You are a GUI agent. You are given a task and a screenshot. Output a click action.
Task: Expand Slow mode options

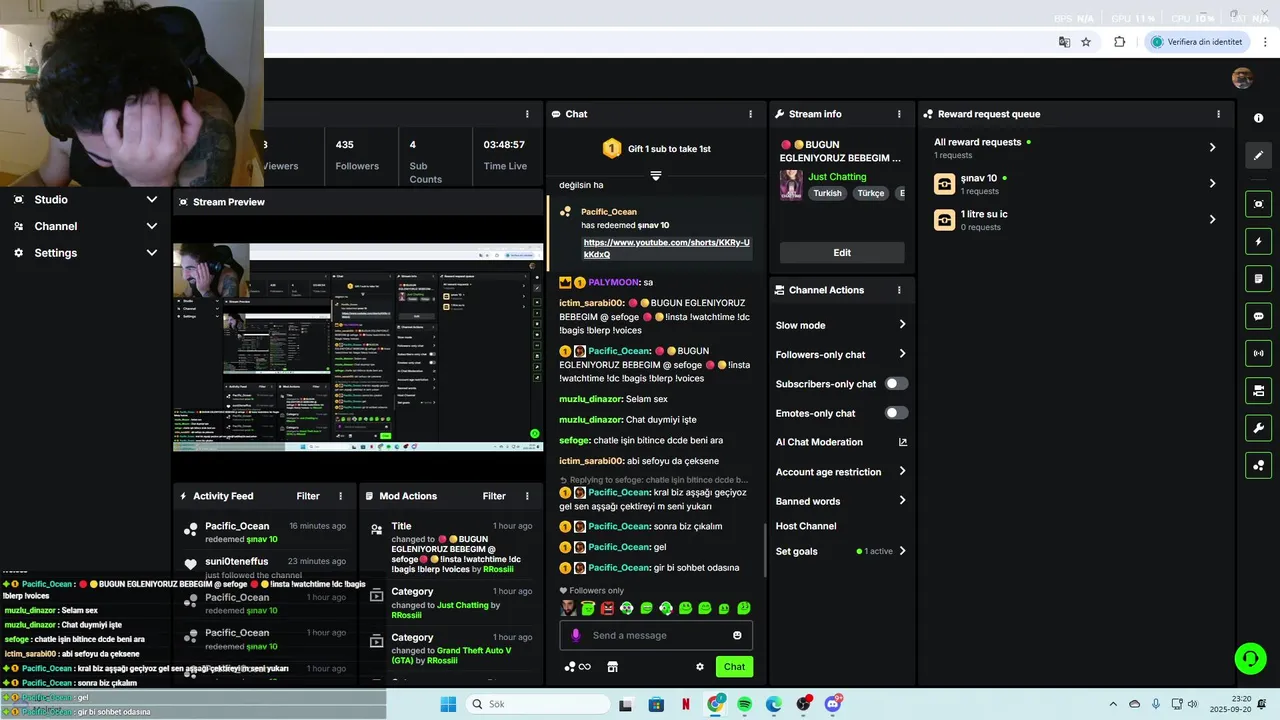902,325
